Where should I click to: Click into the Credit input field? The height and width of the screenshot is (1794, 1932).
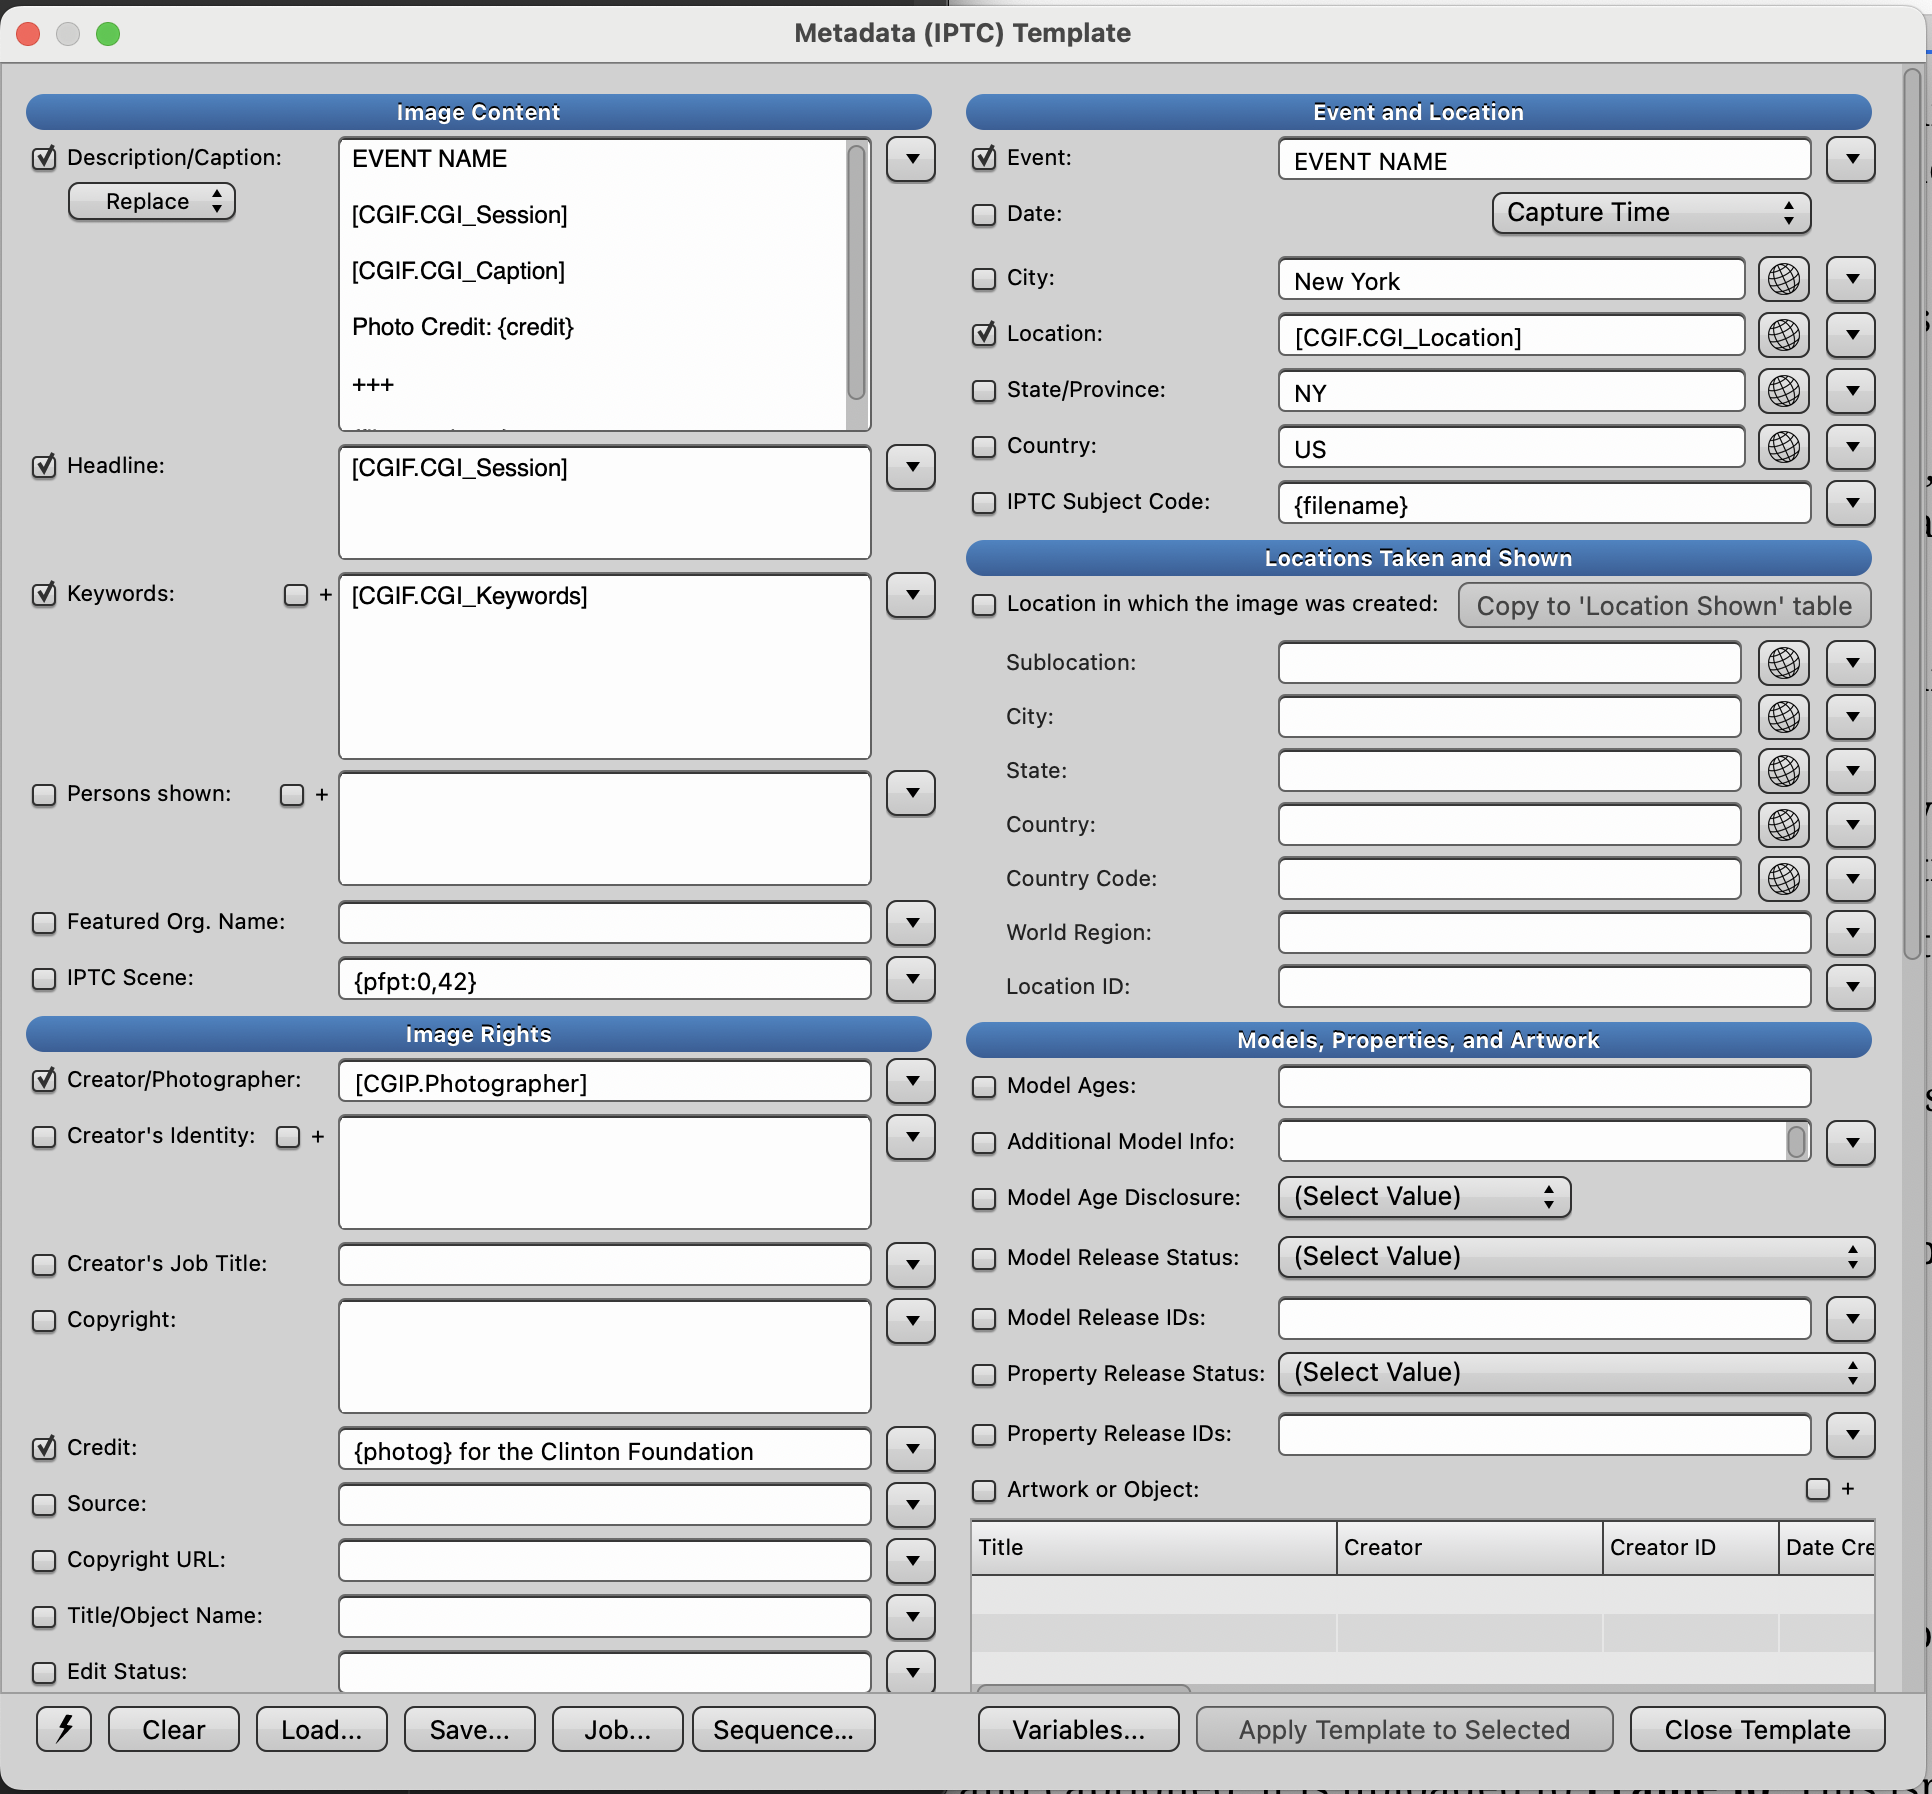604,1450
